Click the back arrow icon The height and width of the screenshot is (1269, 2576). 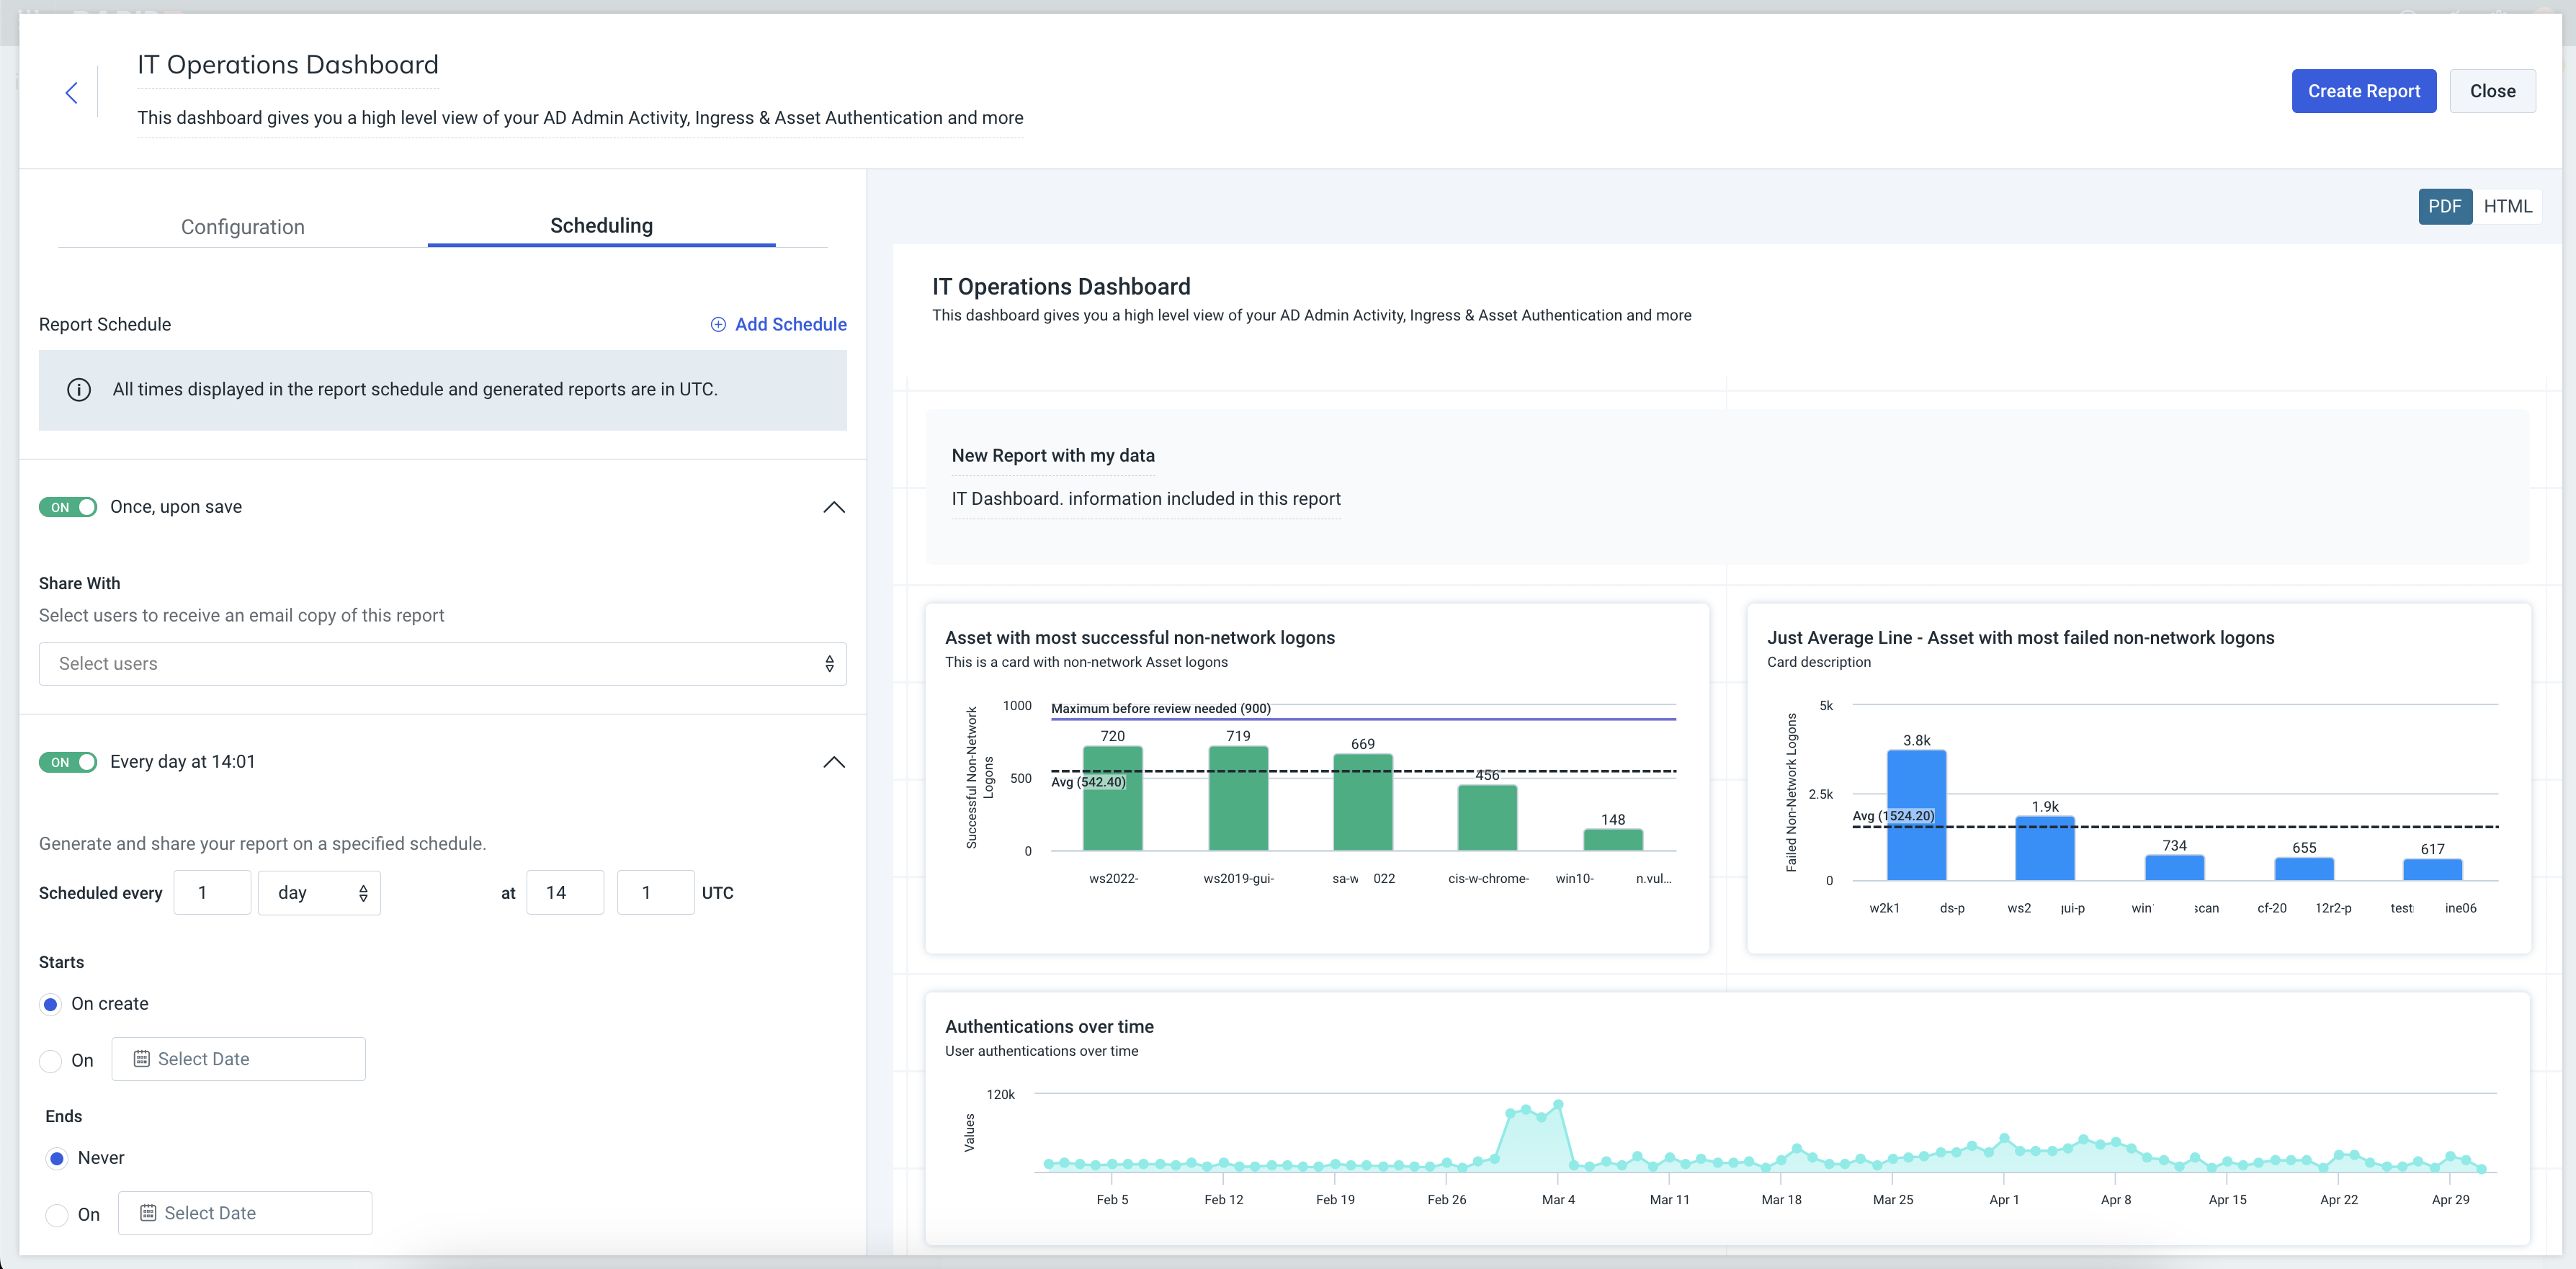coord(71,93)
